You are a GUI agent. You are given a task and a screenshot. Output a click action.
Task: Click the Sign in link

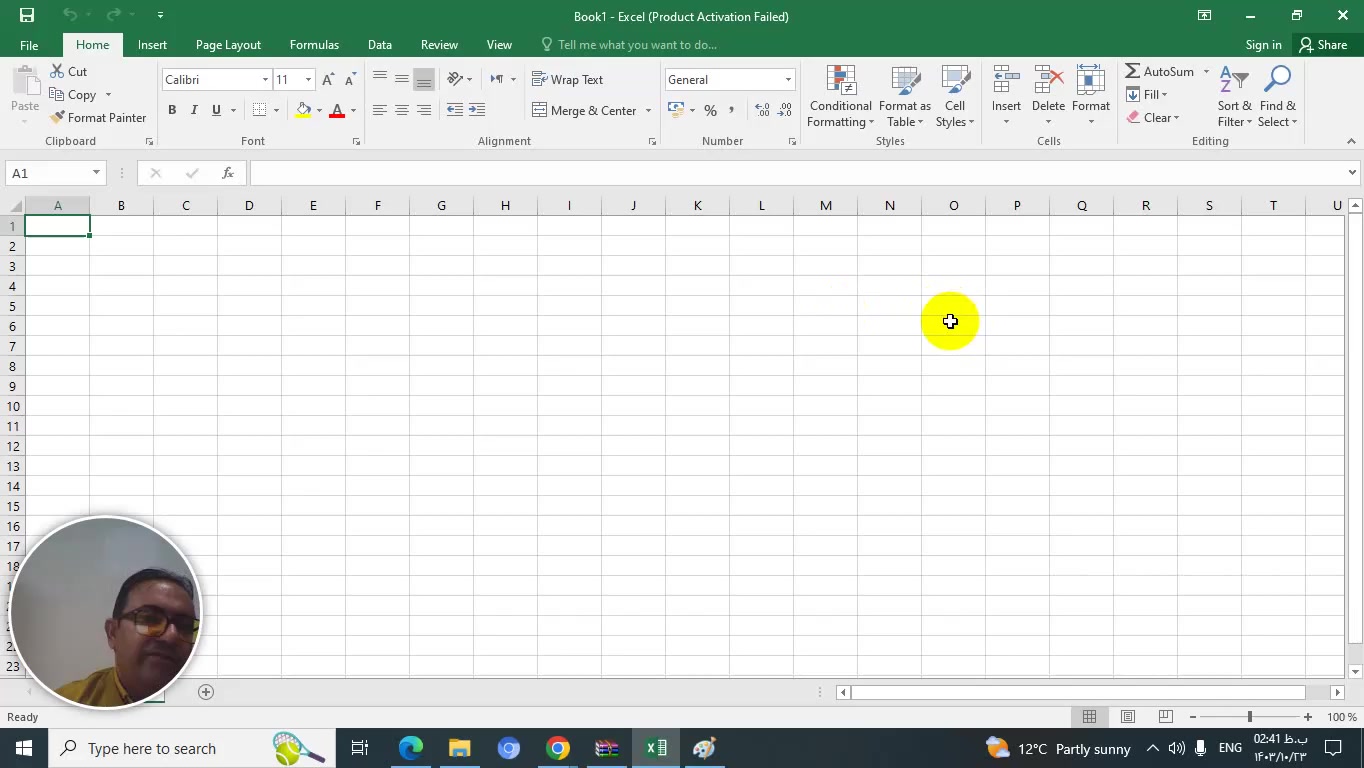click(1263, 45)
